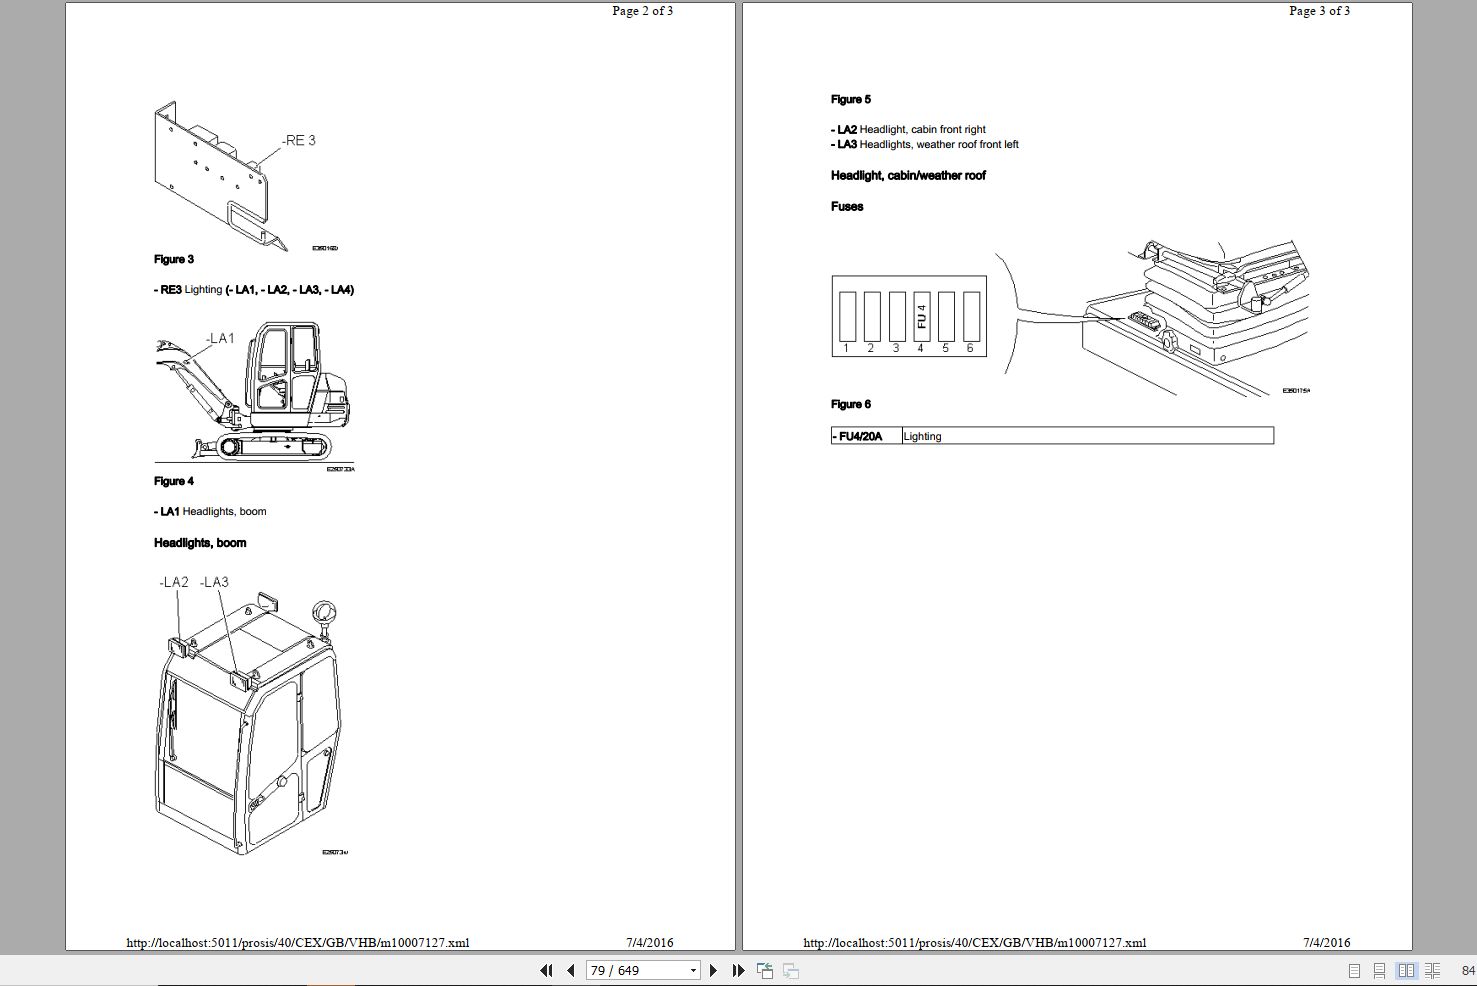
Task: Click the "Fuses" heading
Action: [847, 207]
